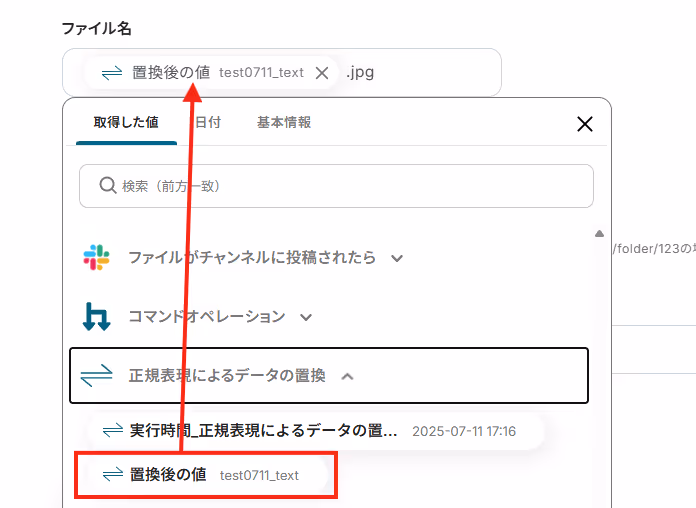696x508 pixels.
Task: Click arrows icon in the ファイル名 chip
Action: tap(112, 73)
